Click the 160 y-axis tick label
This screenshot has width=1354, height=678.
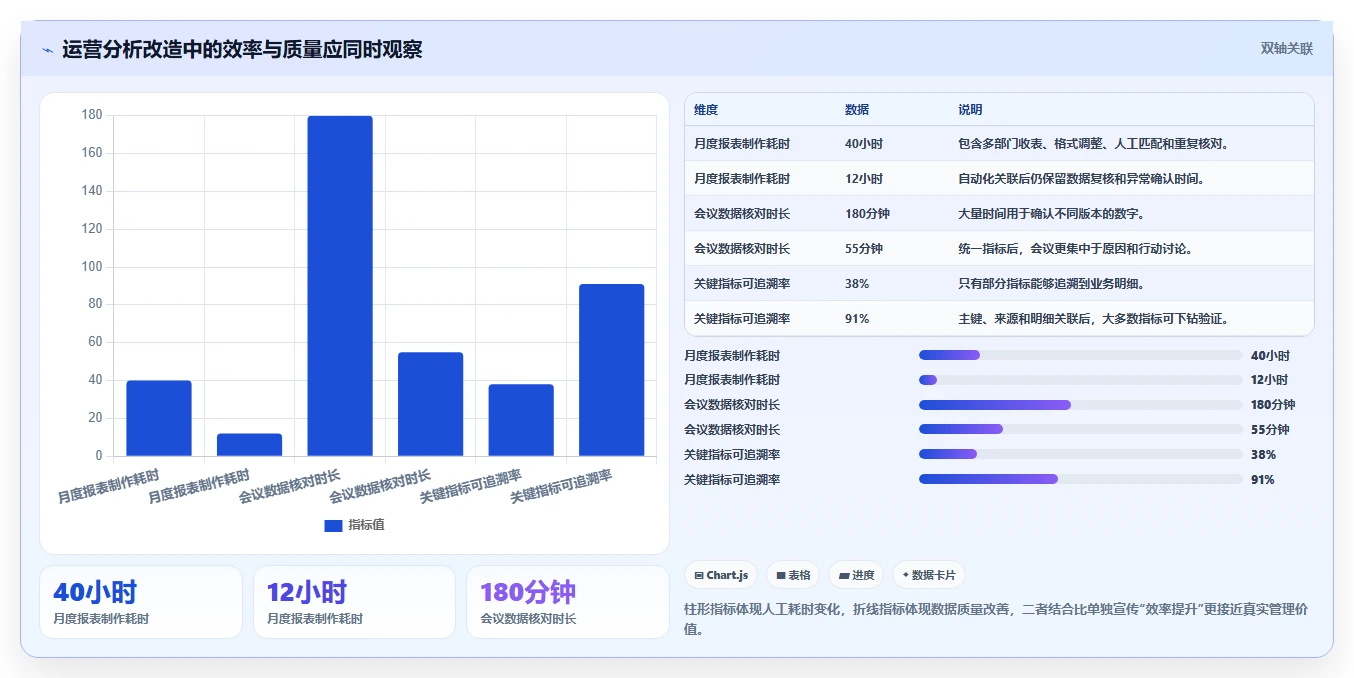92,153
